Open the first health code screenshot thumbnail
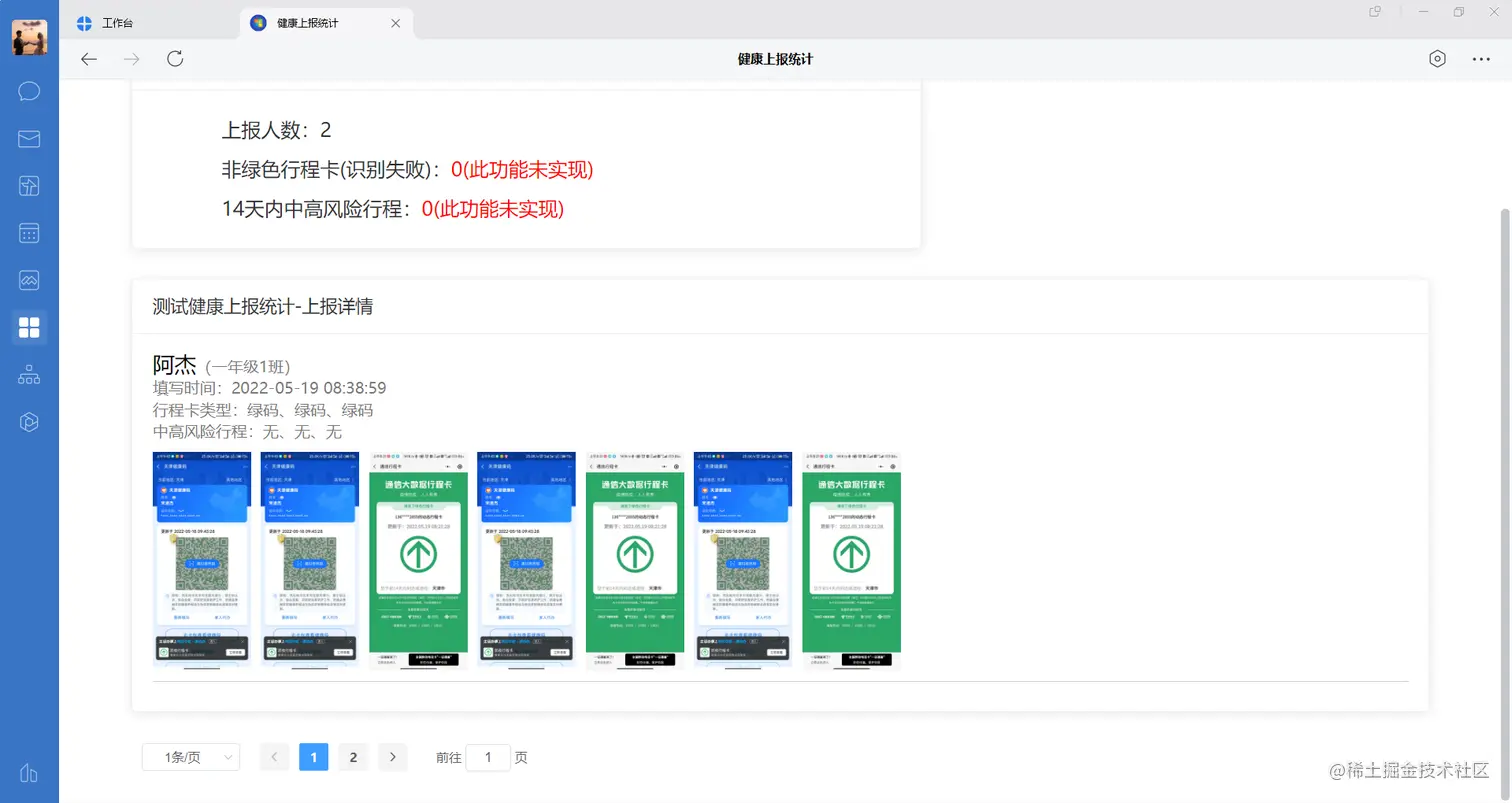1512x803 pixels. click(x=202, y=561)
